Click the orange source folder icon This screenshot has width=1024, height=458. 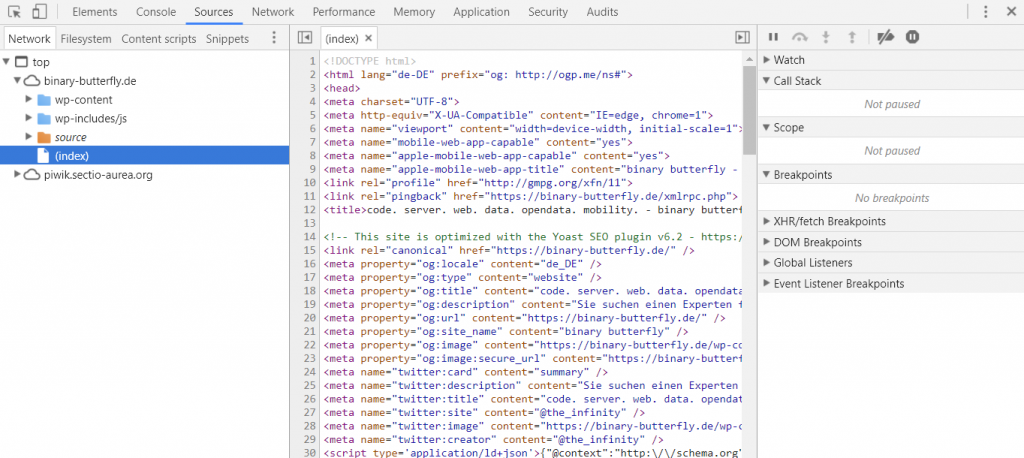[44, 137]
